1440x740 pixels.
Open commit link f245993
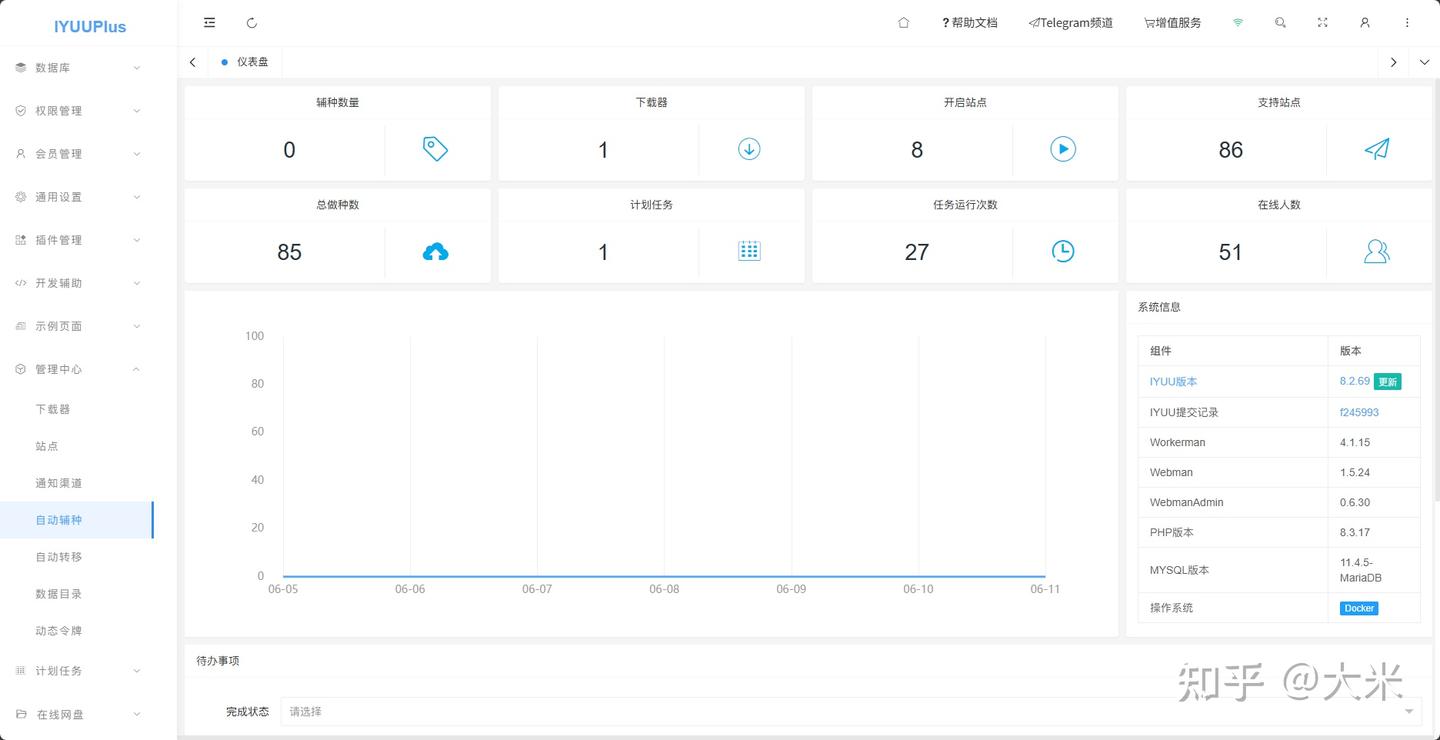coord(1359,412)
